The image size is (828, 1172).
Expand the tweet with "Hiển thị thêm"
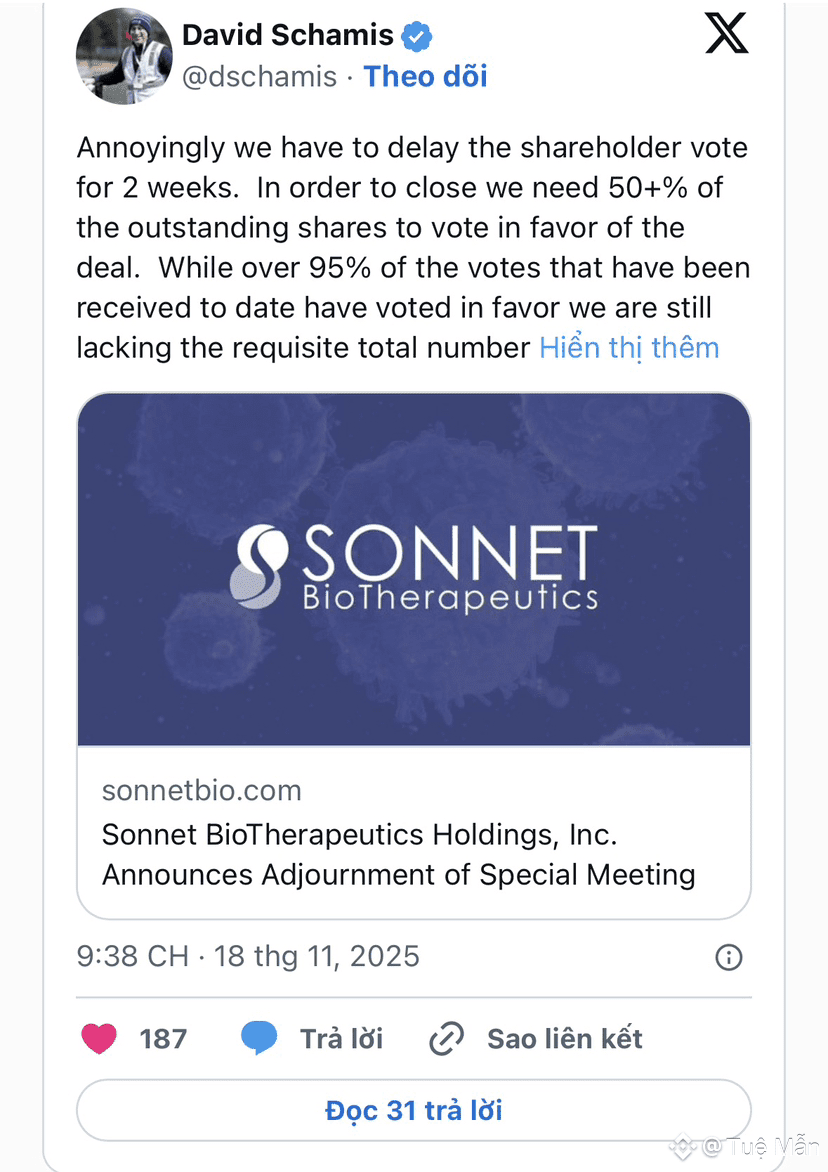629,348
